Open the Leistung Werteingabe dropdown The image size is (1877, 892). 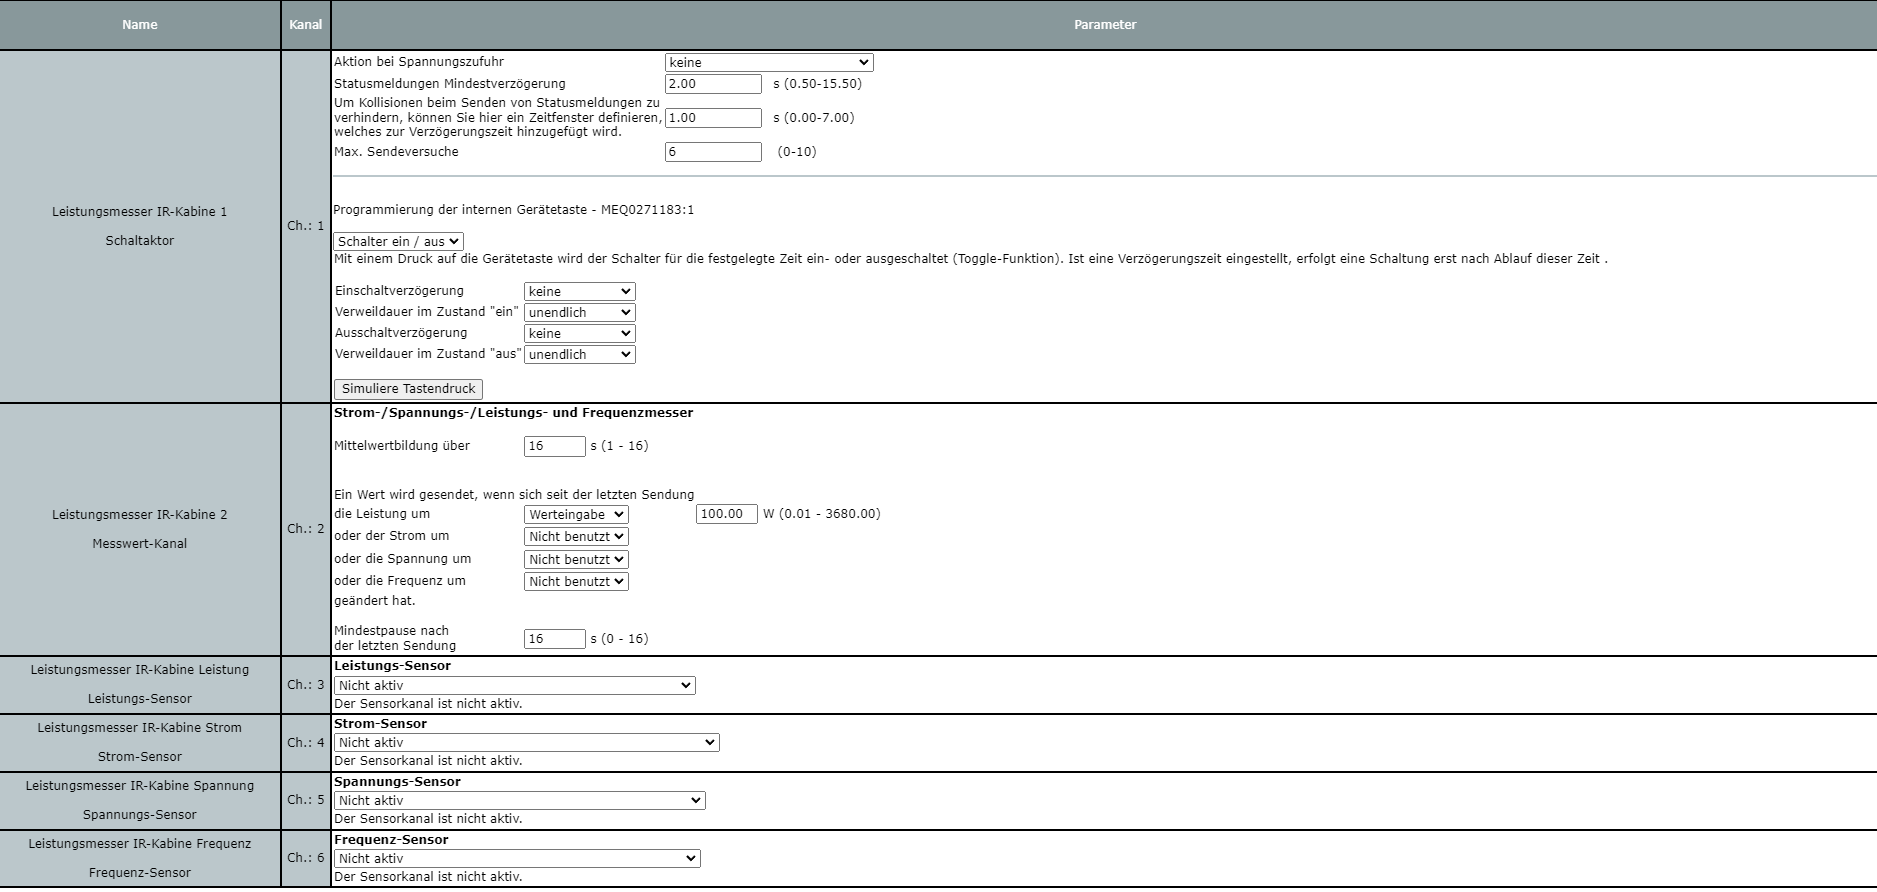pyautogui.click(x=576, y=515)
